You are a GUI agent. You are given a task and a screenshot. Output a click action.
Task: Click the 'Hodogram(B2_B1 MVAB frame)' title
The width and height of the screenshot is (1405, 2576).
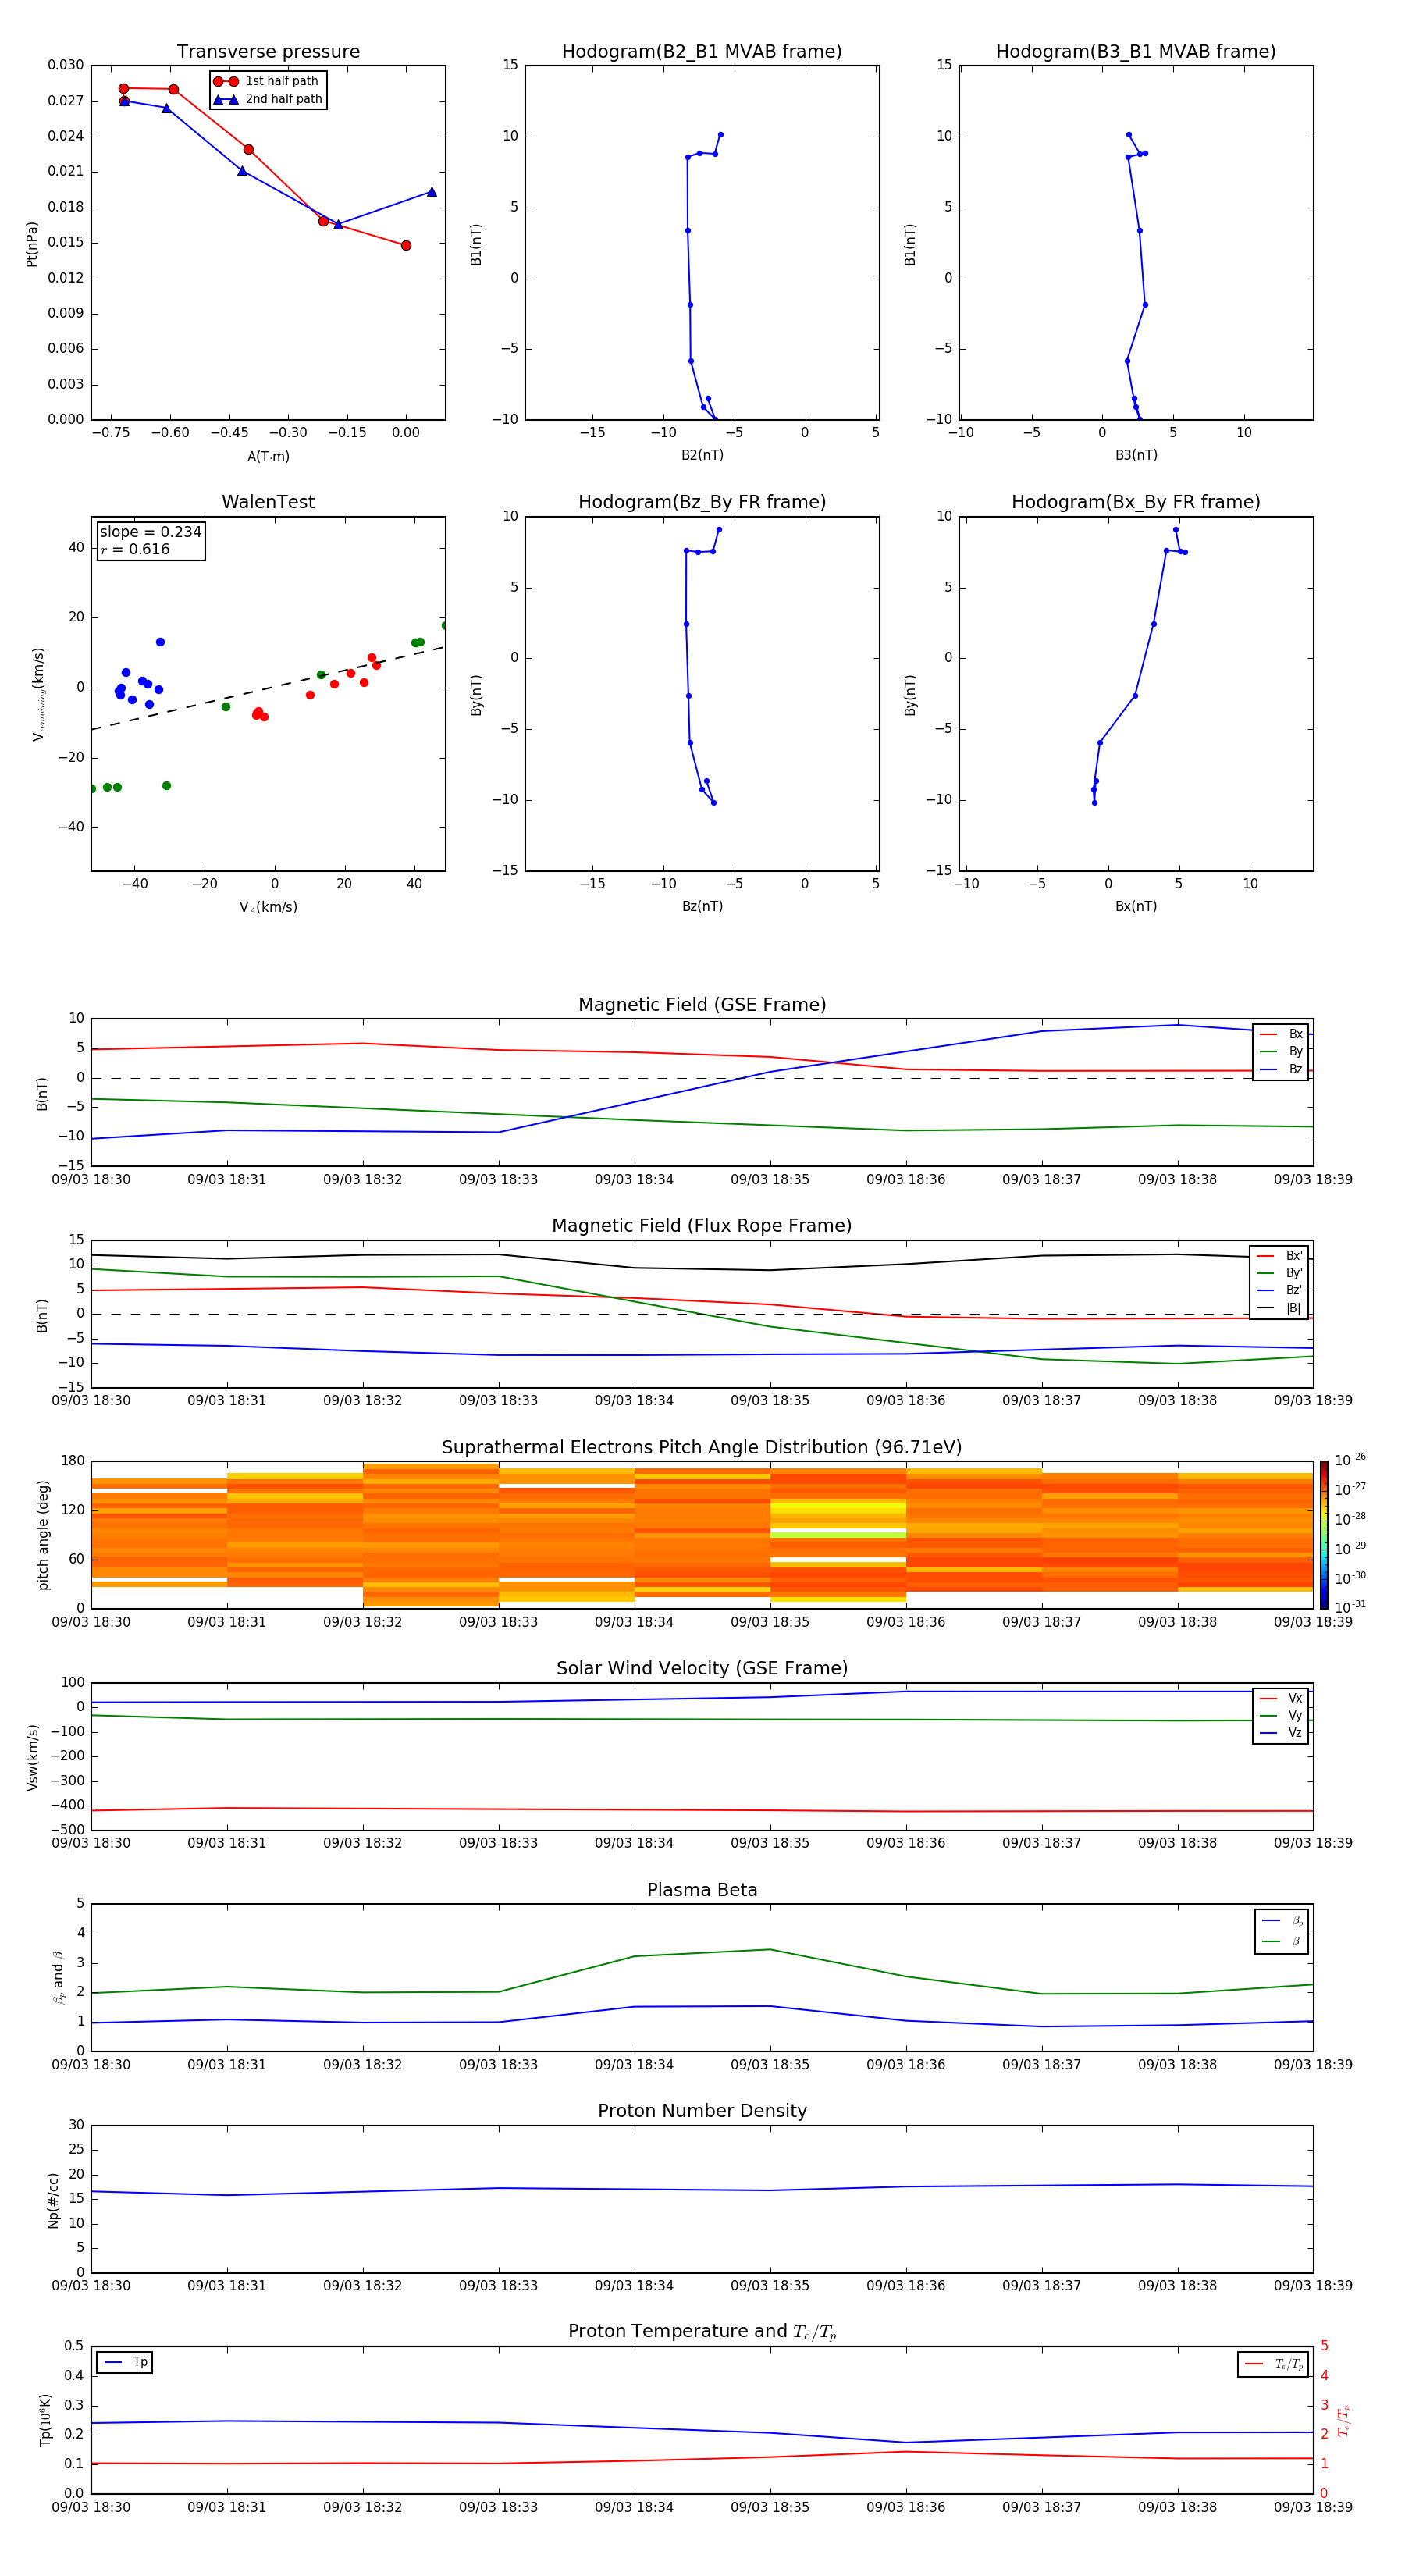click(x=702, y=52)
